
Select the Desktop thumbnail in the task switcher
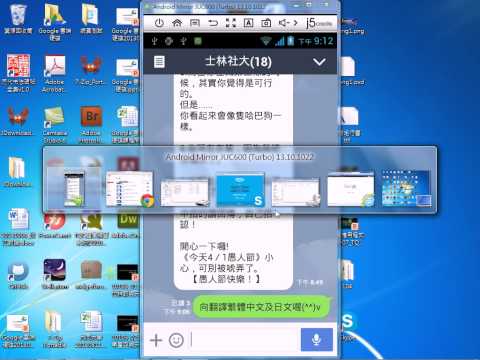pyautogui.click(x=406, y=188)
